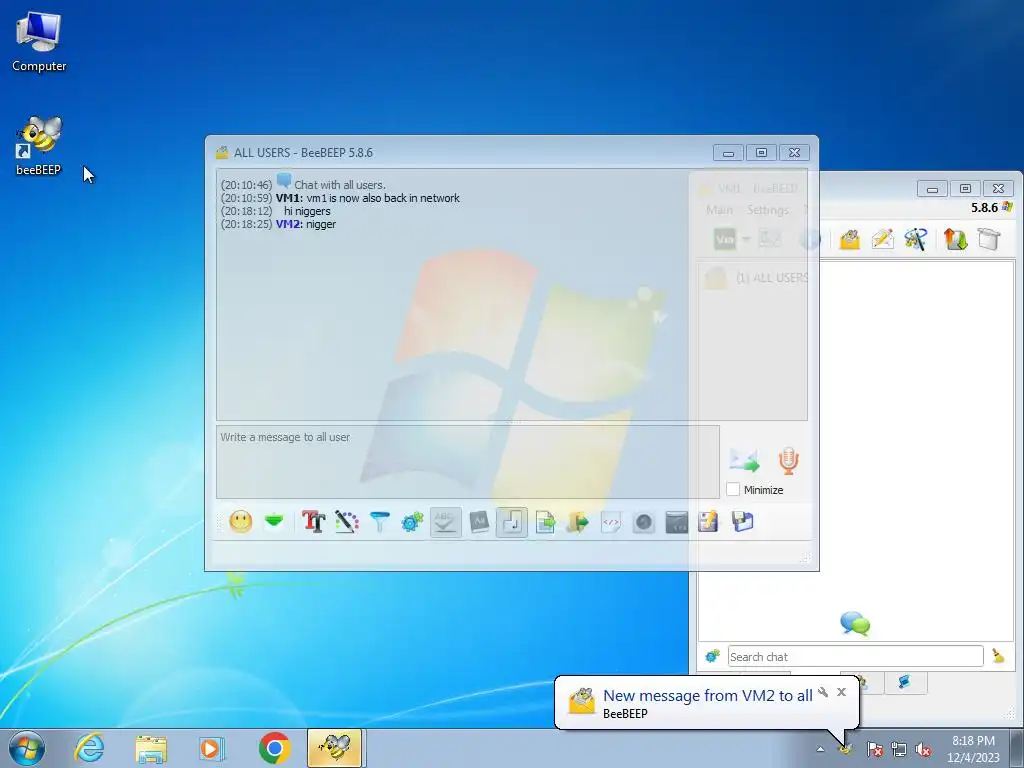The height and width of the screenshot is (768, 1024).
Task: Toggle the Return key sends message button
Action: tap(511, 522)
